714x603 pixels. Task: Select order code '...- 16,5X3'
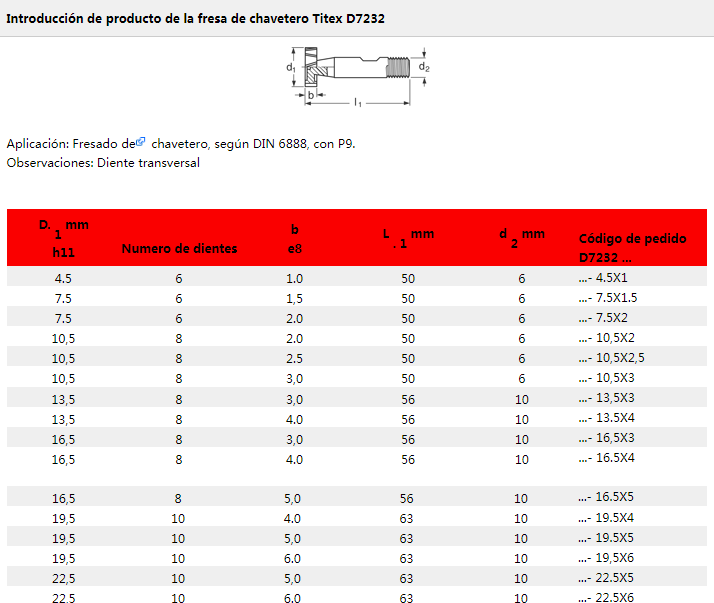tap(607, 438)
